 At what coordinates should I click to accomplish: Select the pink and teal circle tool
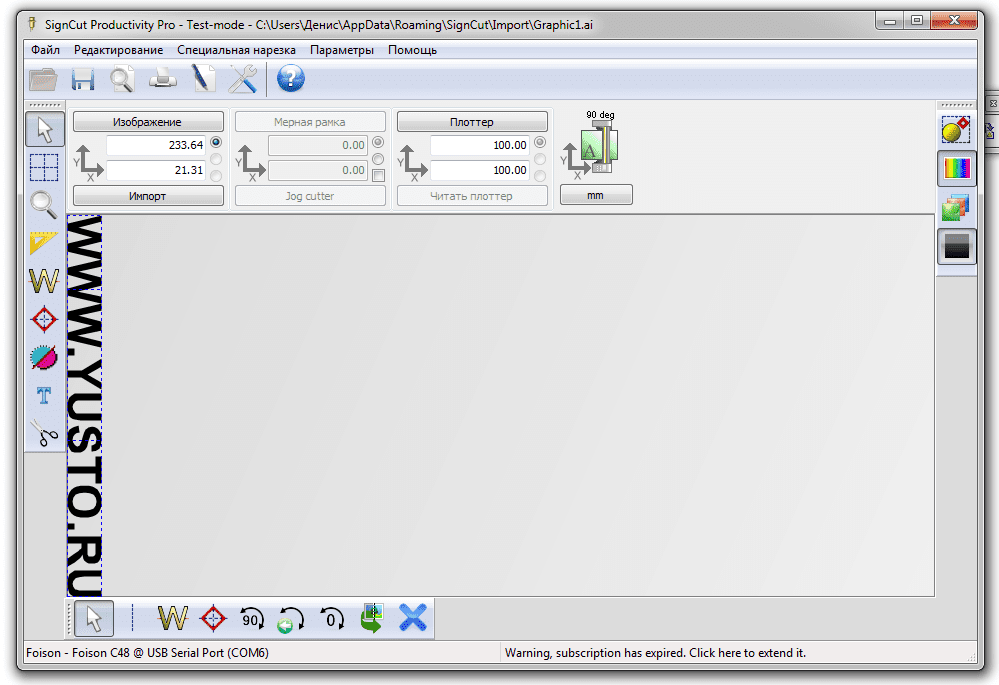click(x=44, y=357)
